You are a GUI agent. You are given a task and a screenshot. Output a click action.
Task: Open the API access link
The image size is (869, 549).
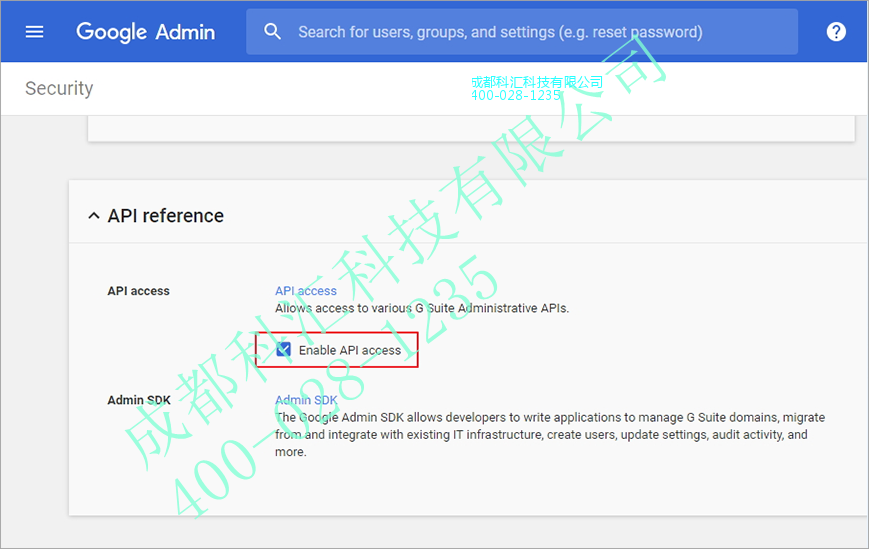click(x=306, y=291)
